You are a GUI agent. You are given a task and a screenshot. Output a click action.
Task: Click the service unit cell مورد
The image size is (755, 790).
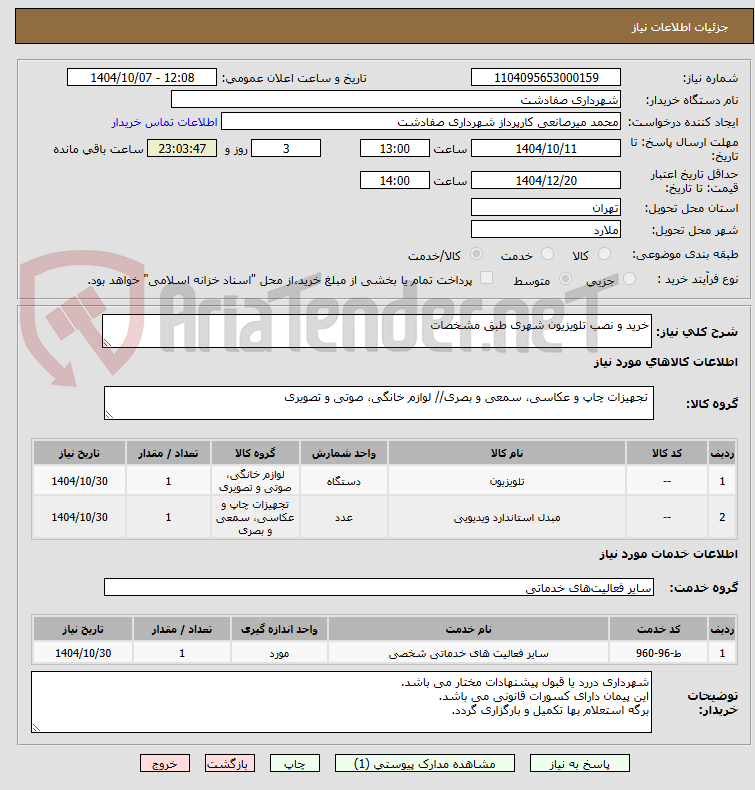coord(279,653)
